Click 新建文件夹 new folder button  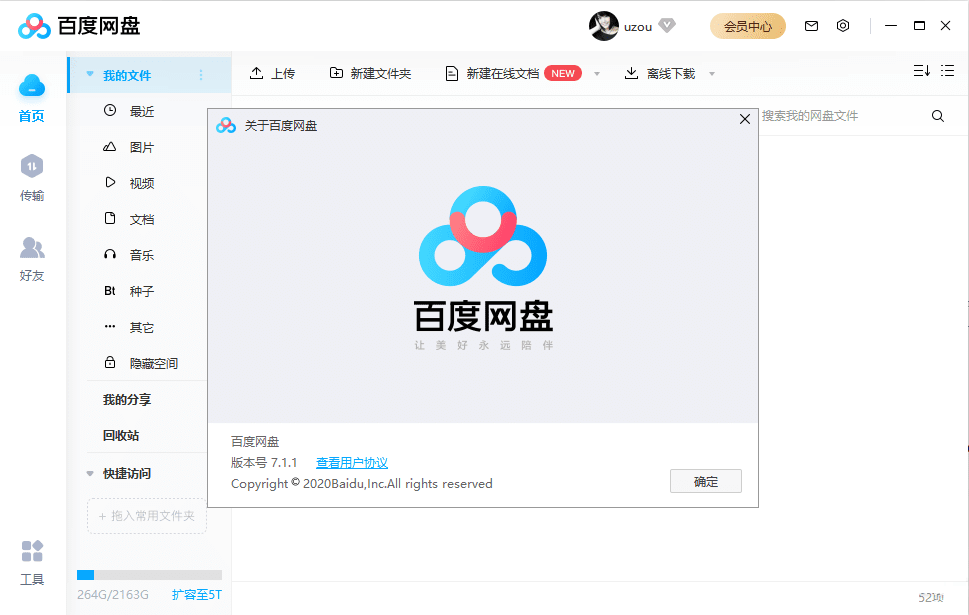tap(370, 74)
